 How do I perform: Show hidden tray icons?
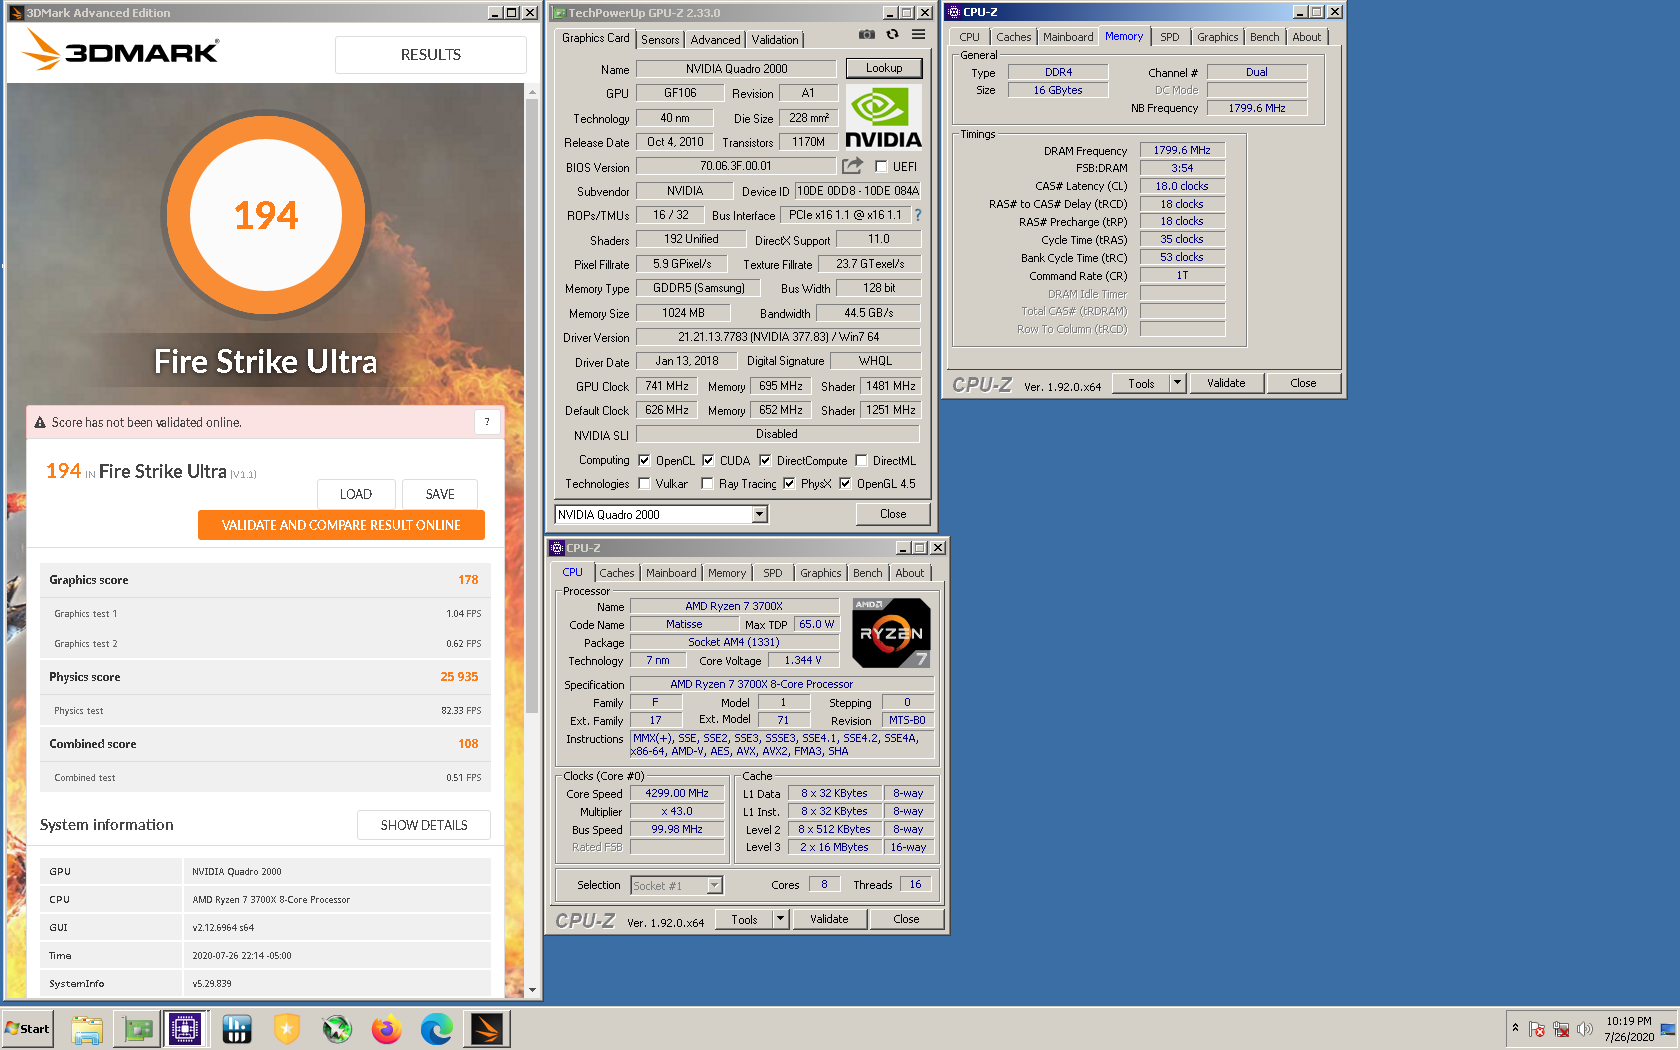(x=1515, y=1028)
